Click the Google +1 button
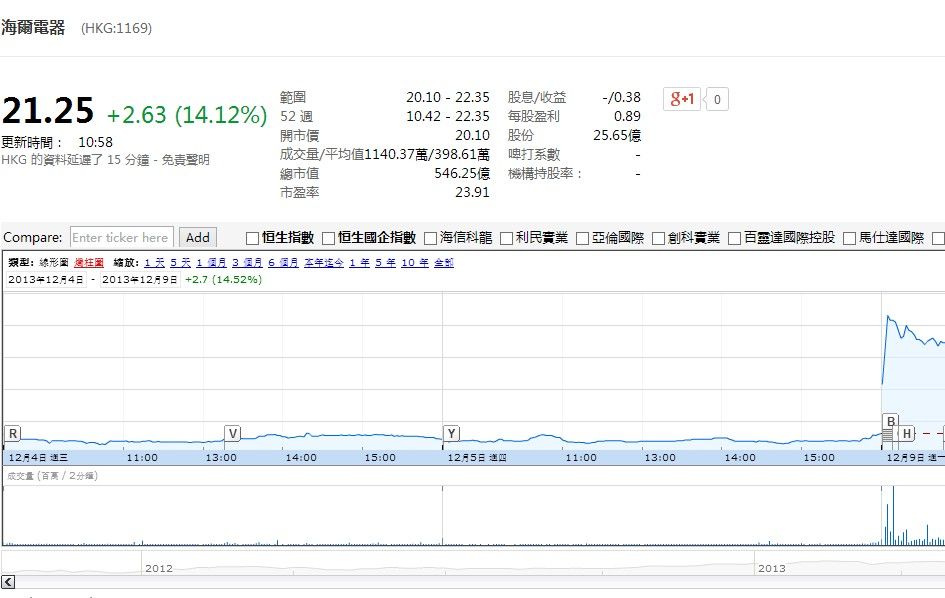 682,98
